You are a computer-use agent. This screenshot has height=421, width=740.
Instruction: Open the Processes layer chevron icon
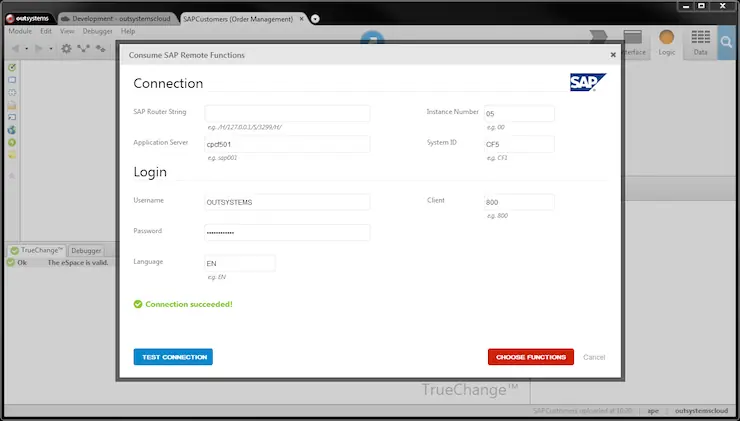click(x=598, y=37)
